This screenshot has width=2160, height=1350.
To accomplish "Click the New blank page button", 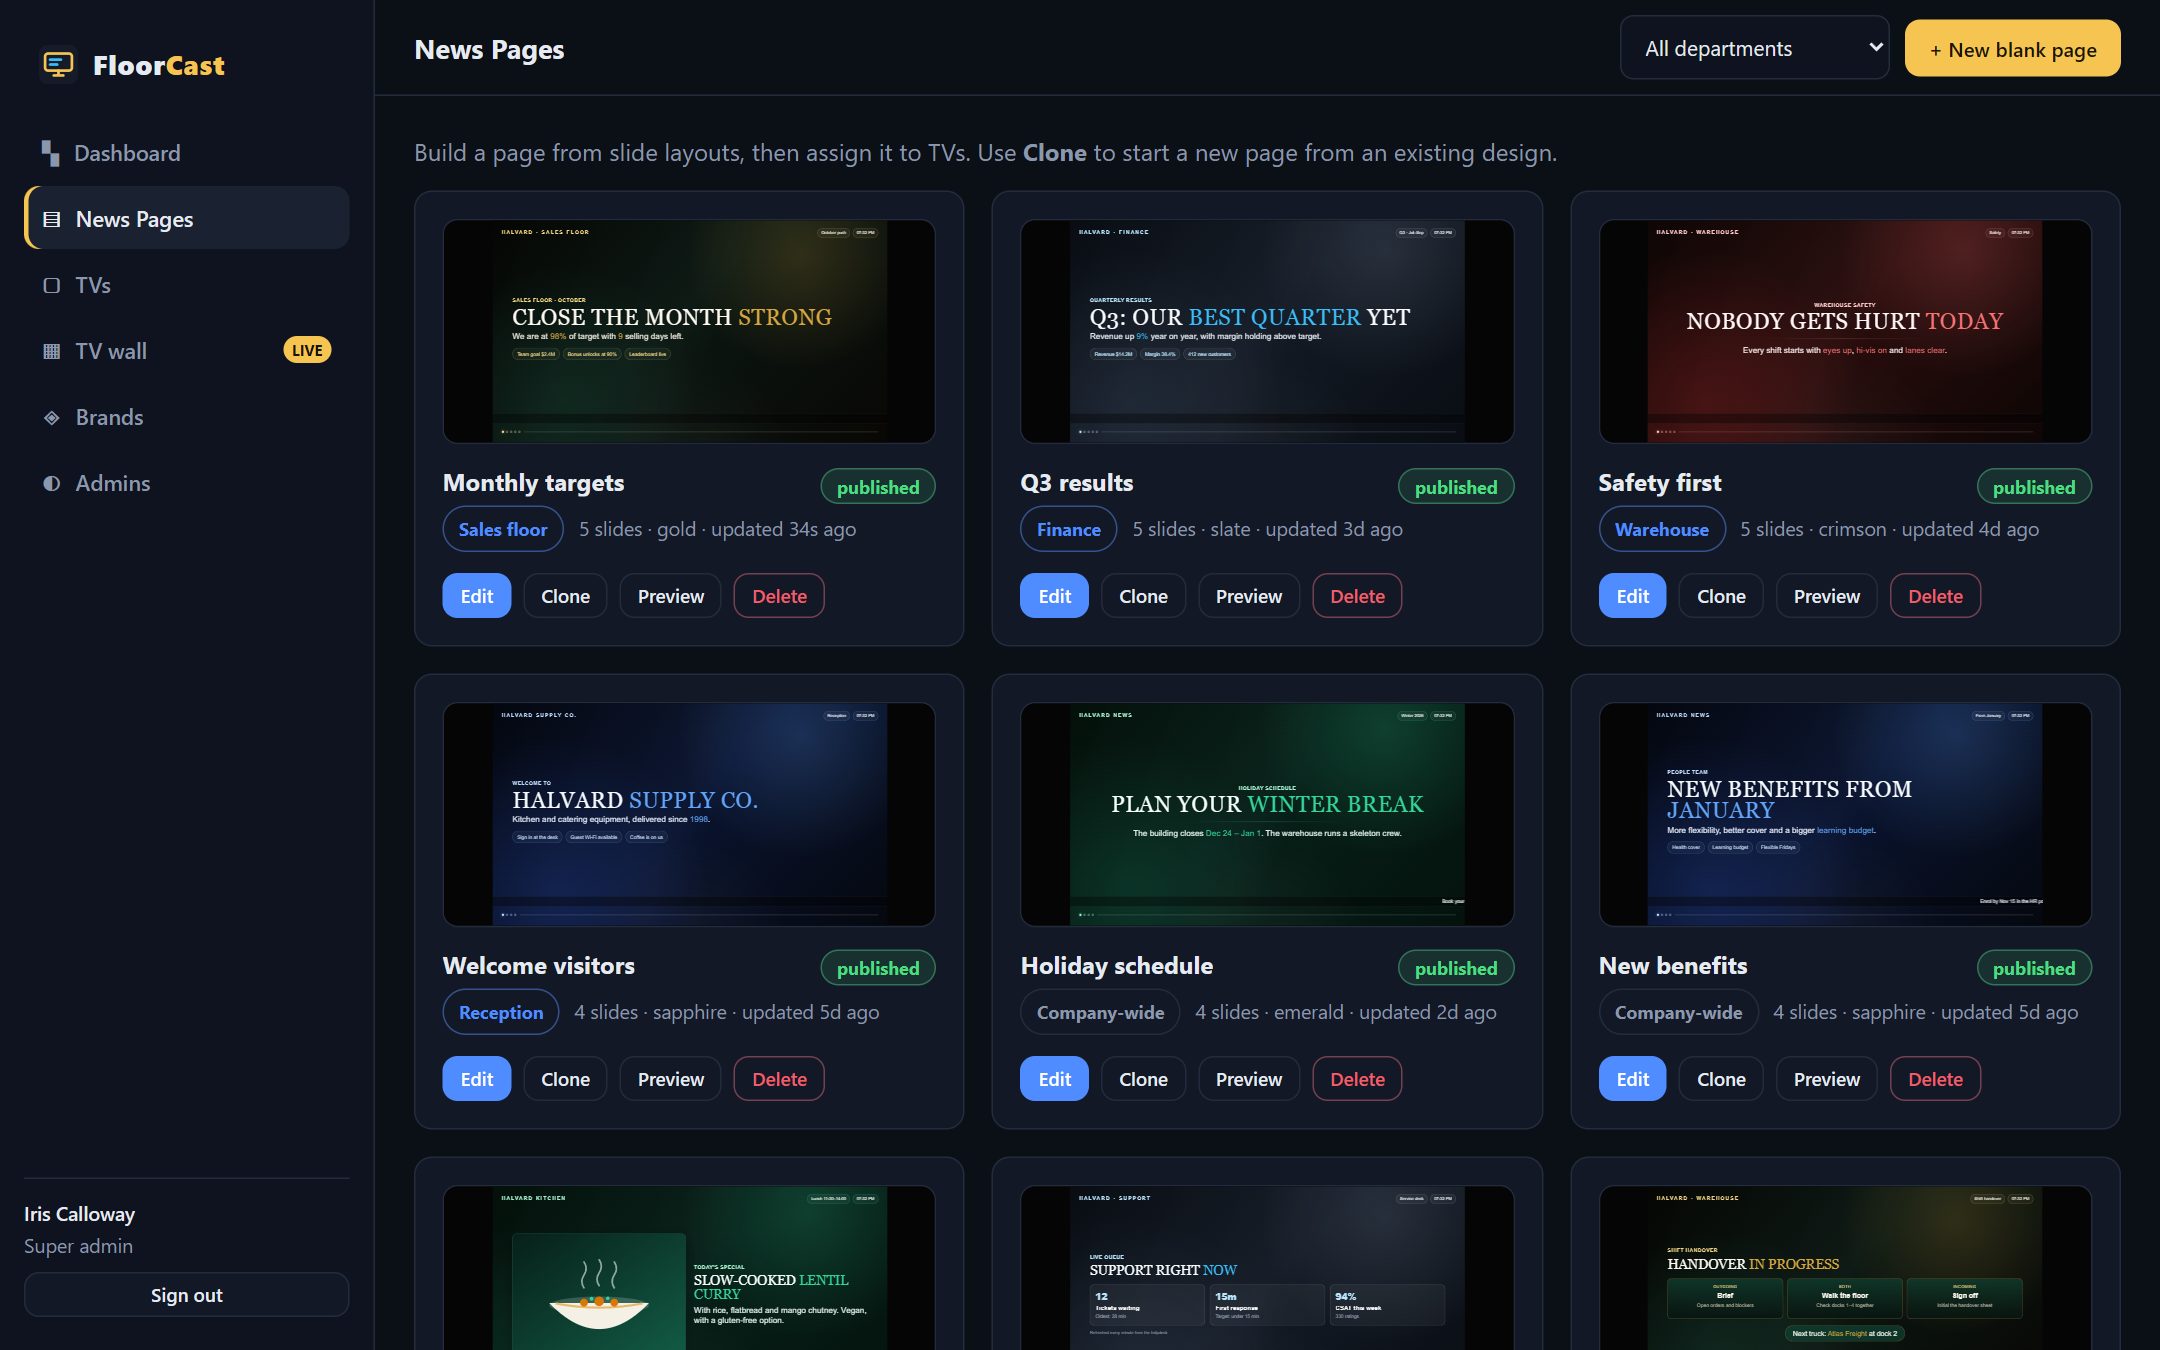I will click(2012, 49).
